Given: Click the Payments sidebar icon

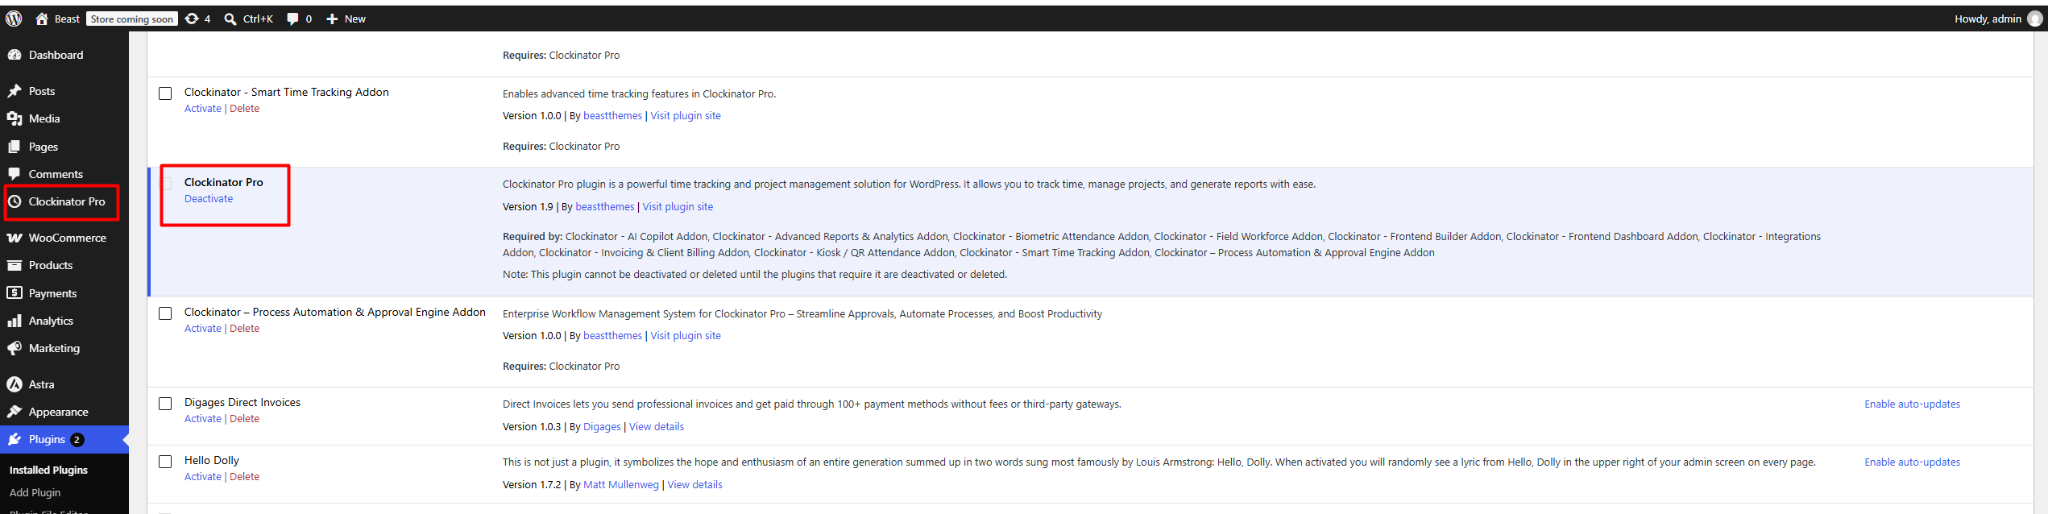Looking at the screenshot, I should tap(14, 293).
